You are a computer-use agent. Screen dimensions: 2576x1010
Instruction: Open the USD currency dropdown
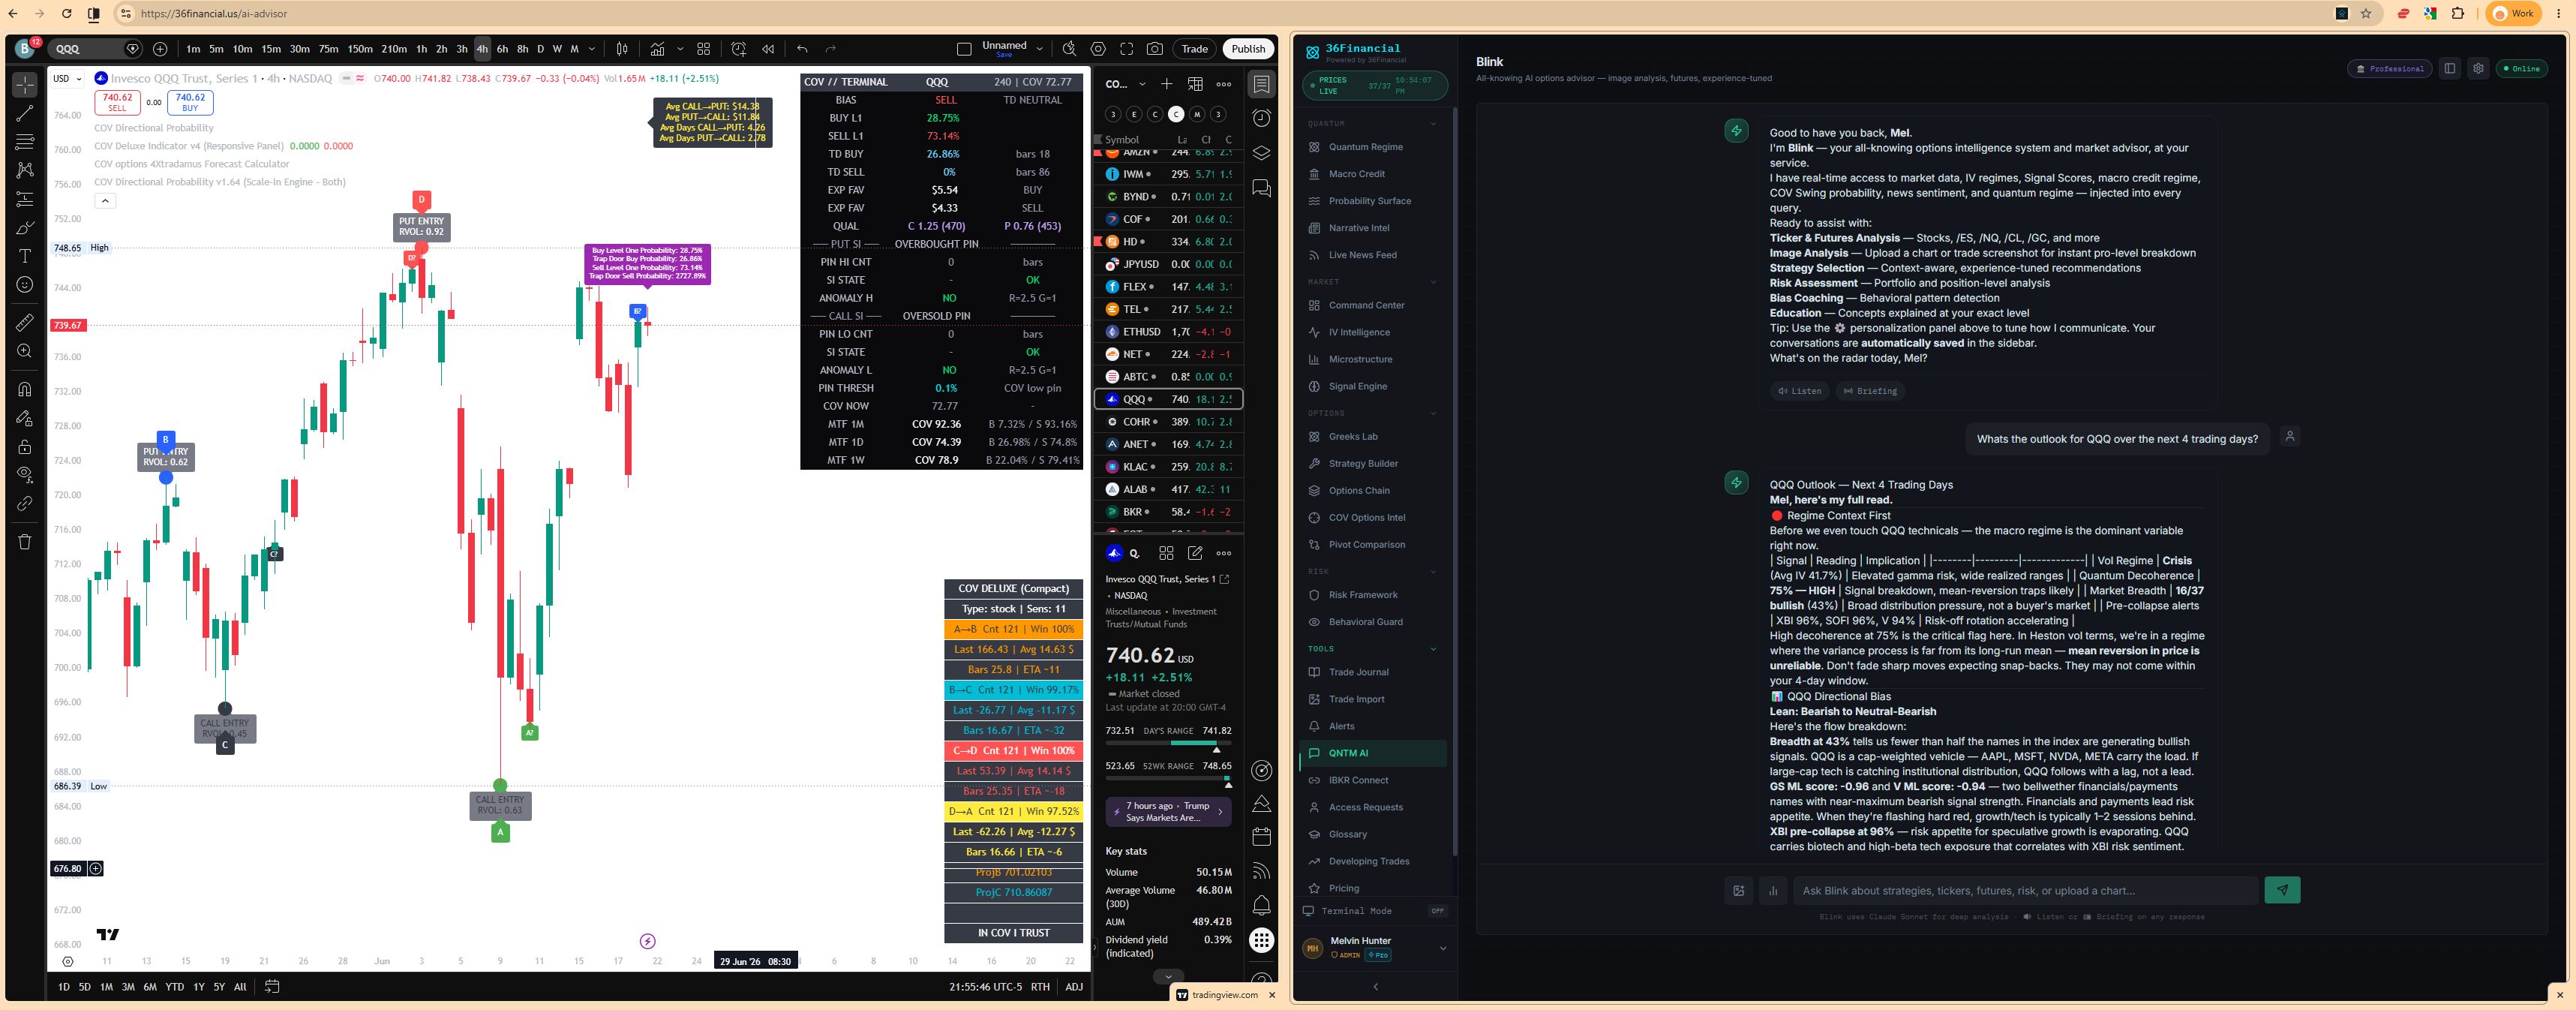[67, 78]
